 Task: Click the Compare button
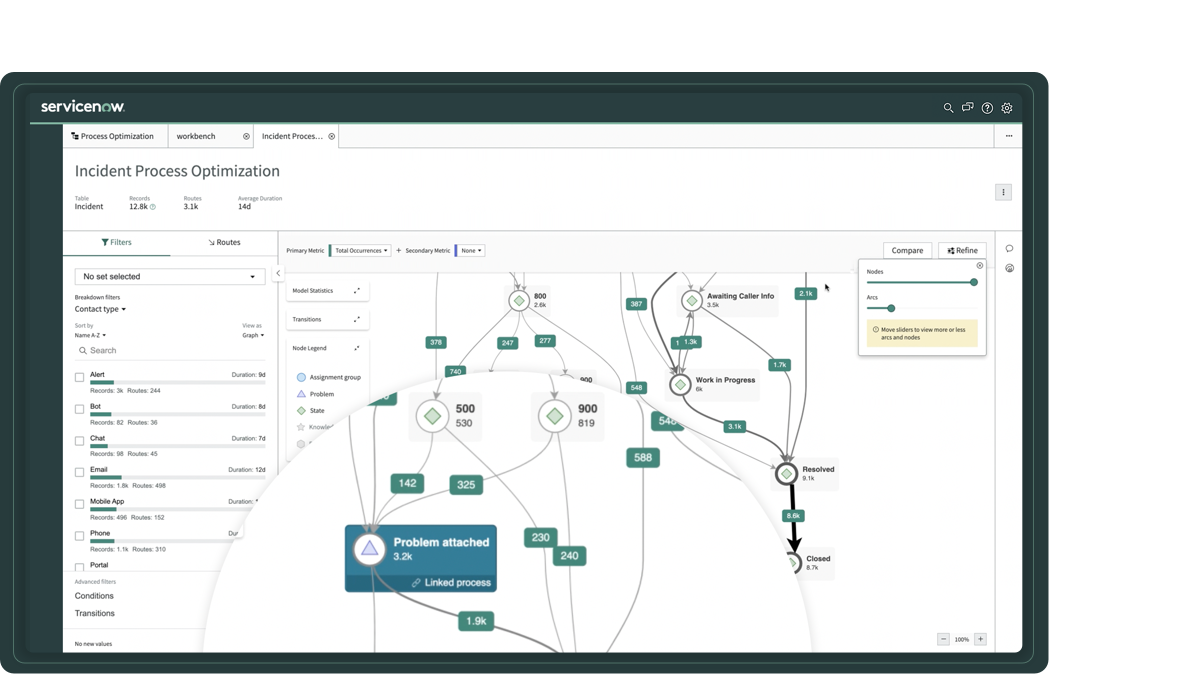(x=907, y=251)
